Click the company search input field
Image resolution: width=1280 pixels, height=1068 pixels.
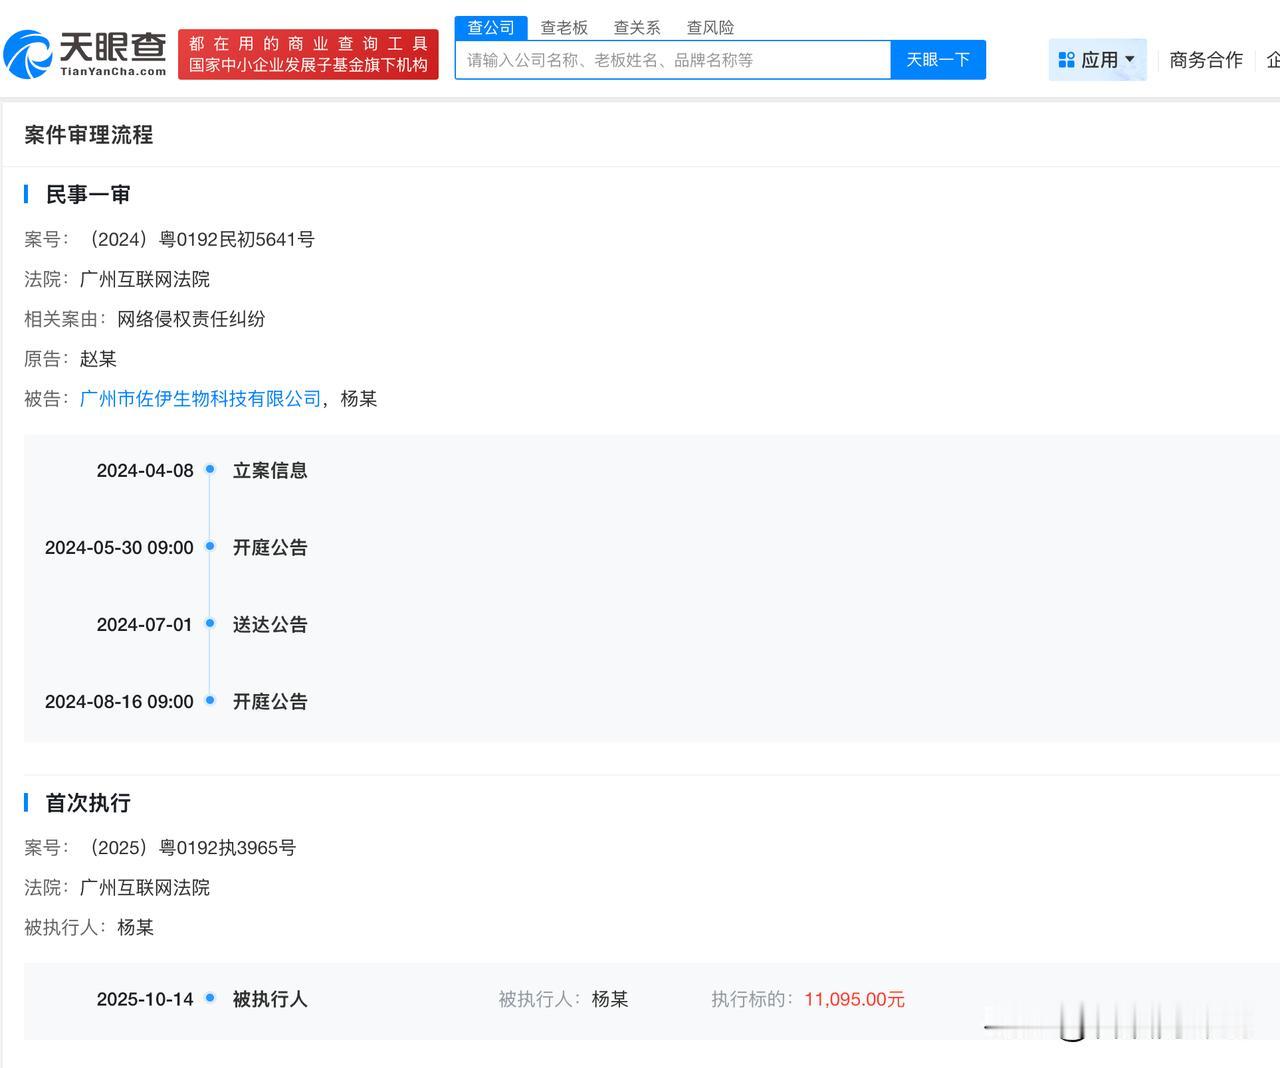(x=670, y=59)
